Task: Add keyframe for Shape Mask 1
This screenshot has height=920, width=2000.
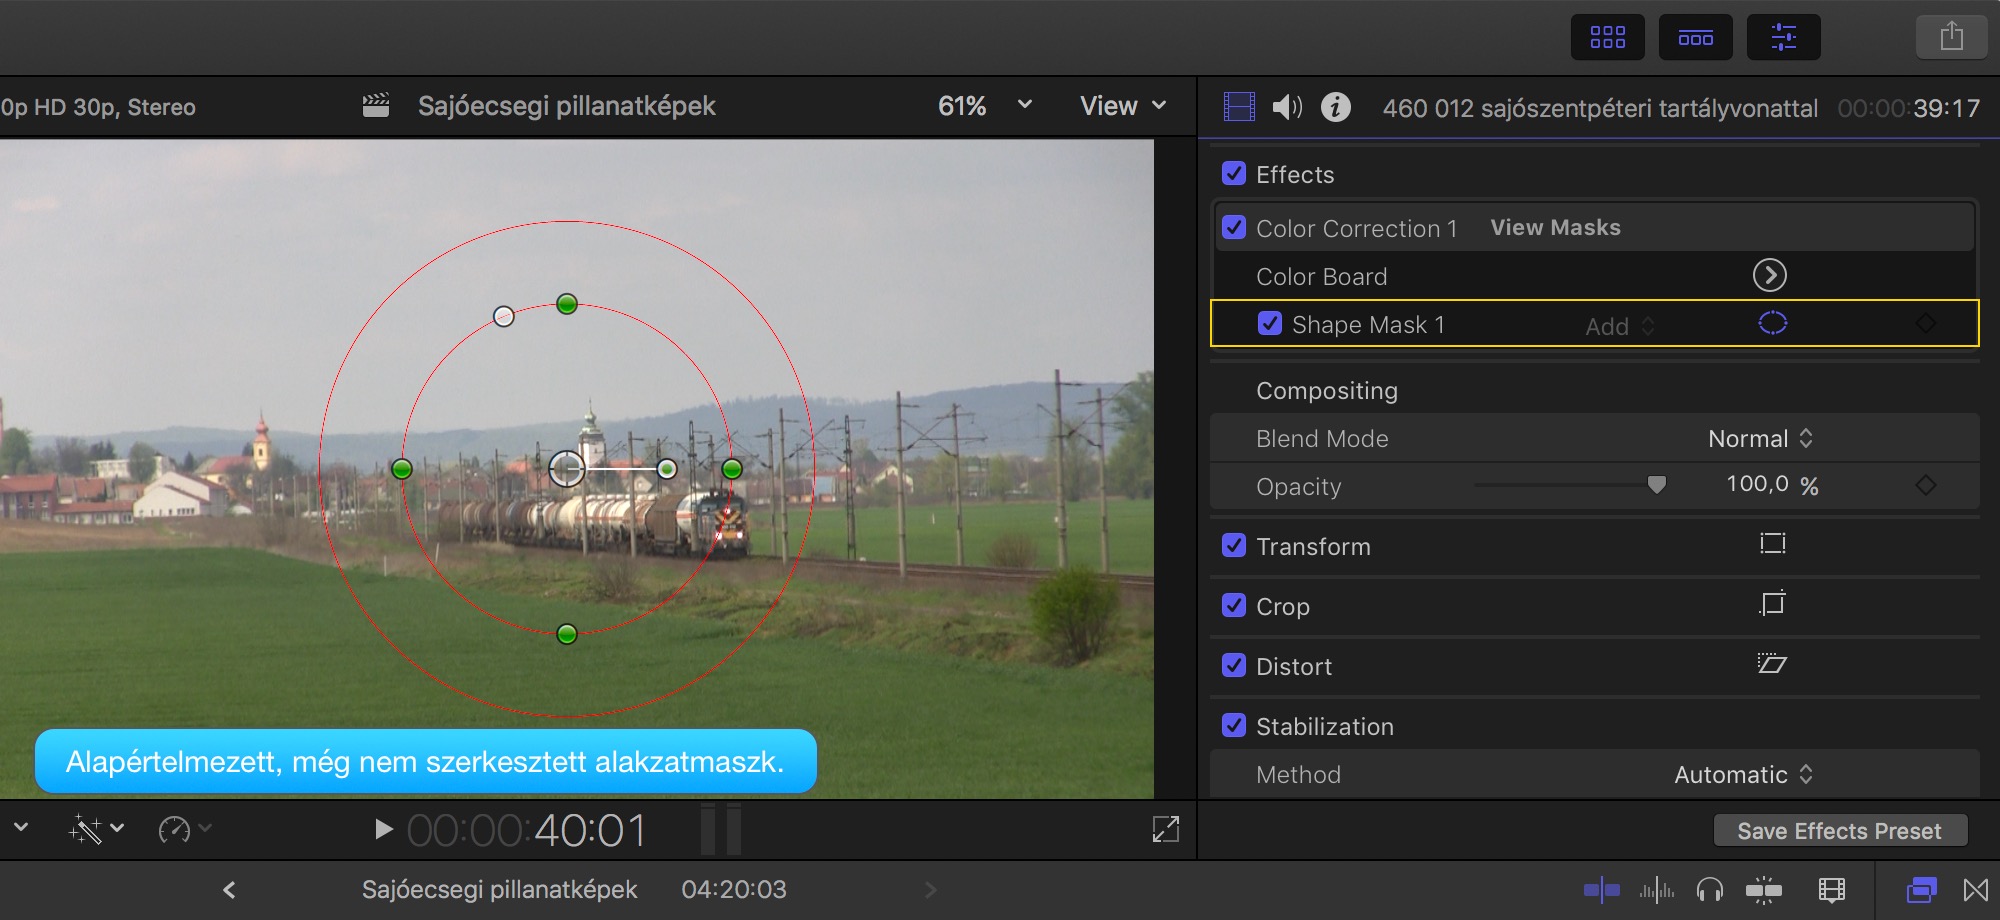Action: [1925, 323]
